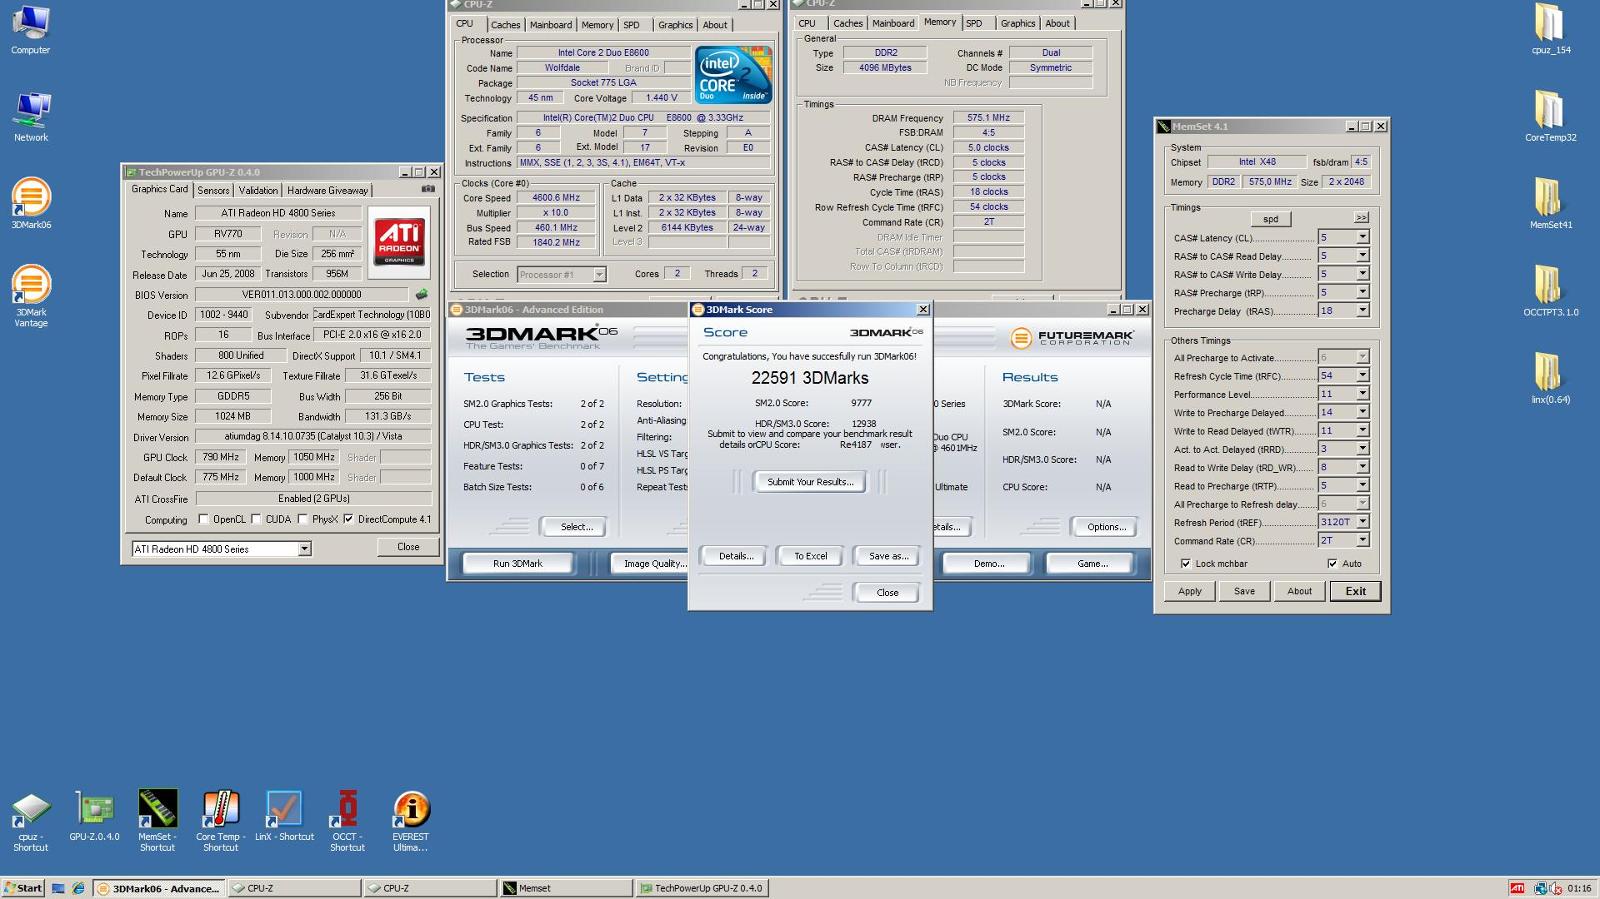Click the Internet Explorer quick launch icon
Image resolution: width=1600 pixels, height=899 pixels.
(78, 888)
